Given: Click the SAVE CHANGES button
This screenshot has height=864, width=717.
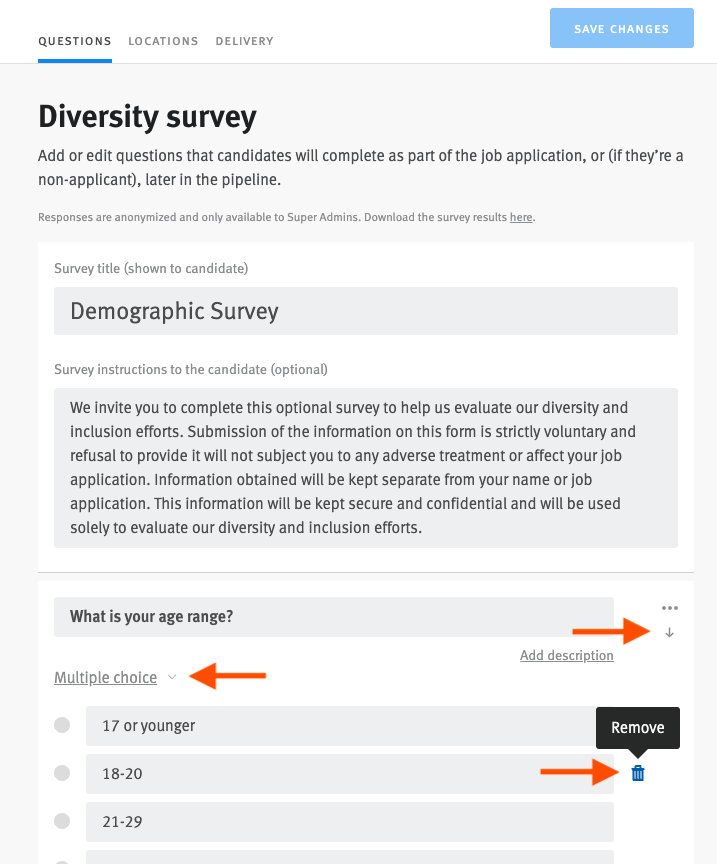Looking at the screenshot, I should (x=621, y=28).
